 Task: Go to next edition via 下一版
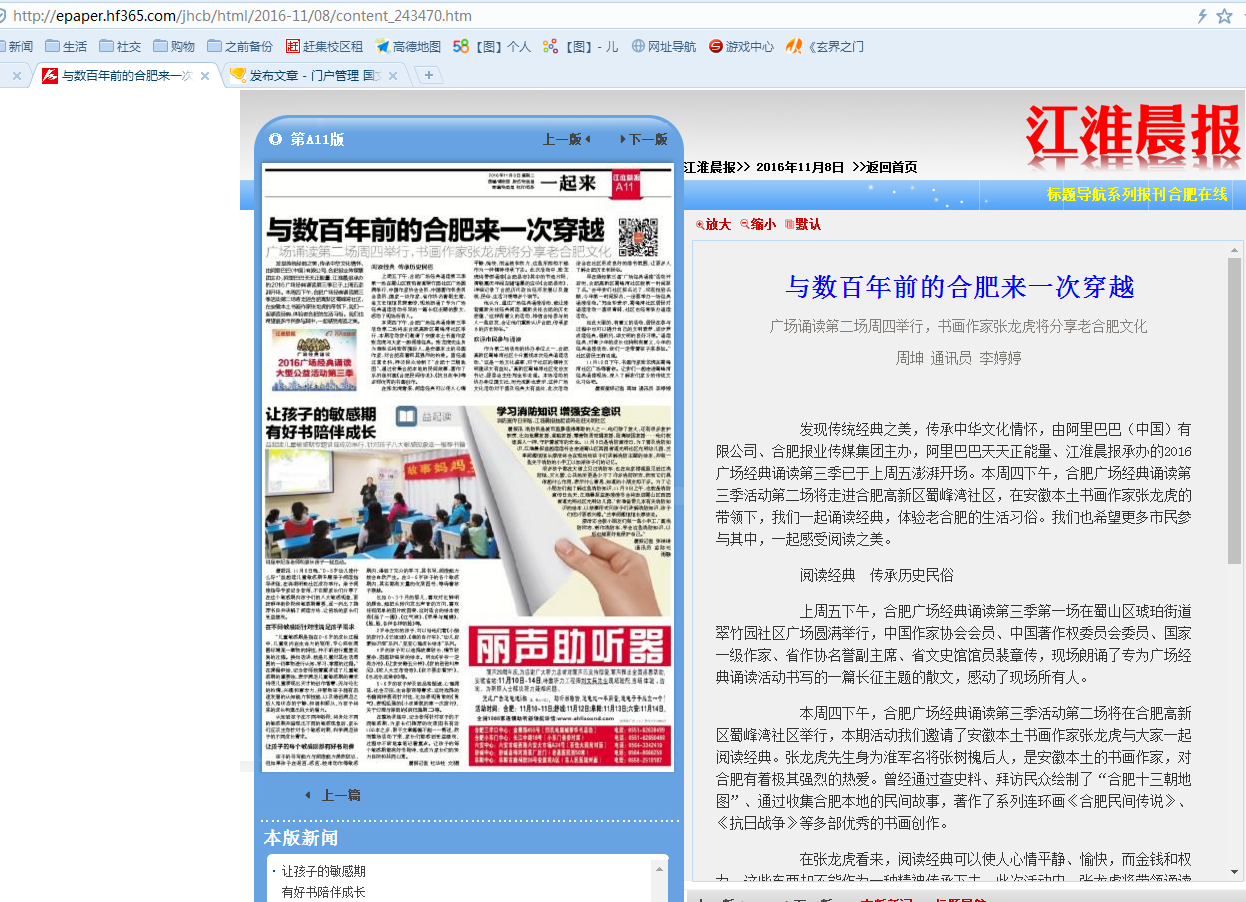click(x=643, y=139)
